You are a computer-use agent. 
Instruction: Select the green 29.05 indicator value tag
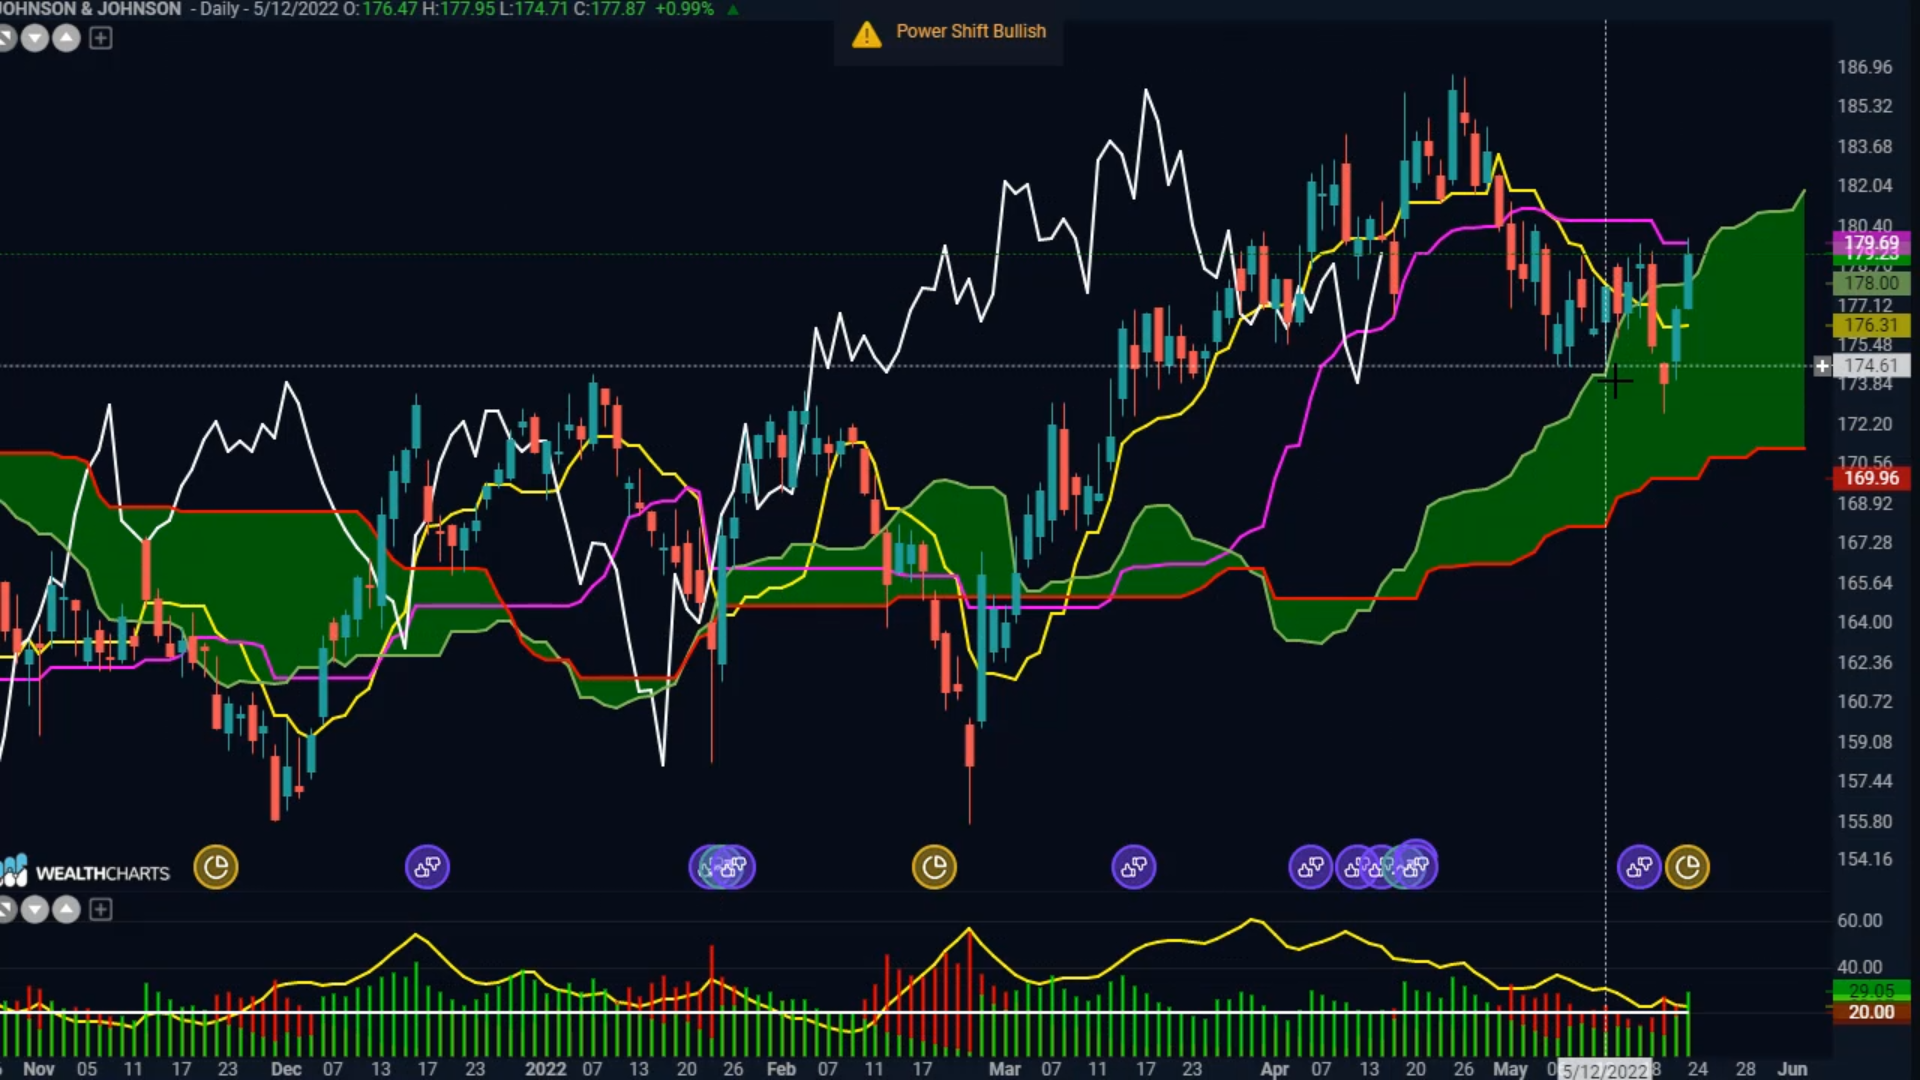1871,991
